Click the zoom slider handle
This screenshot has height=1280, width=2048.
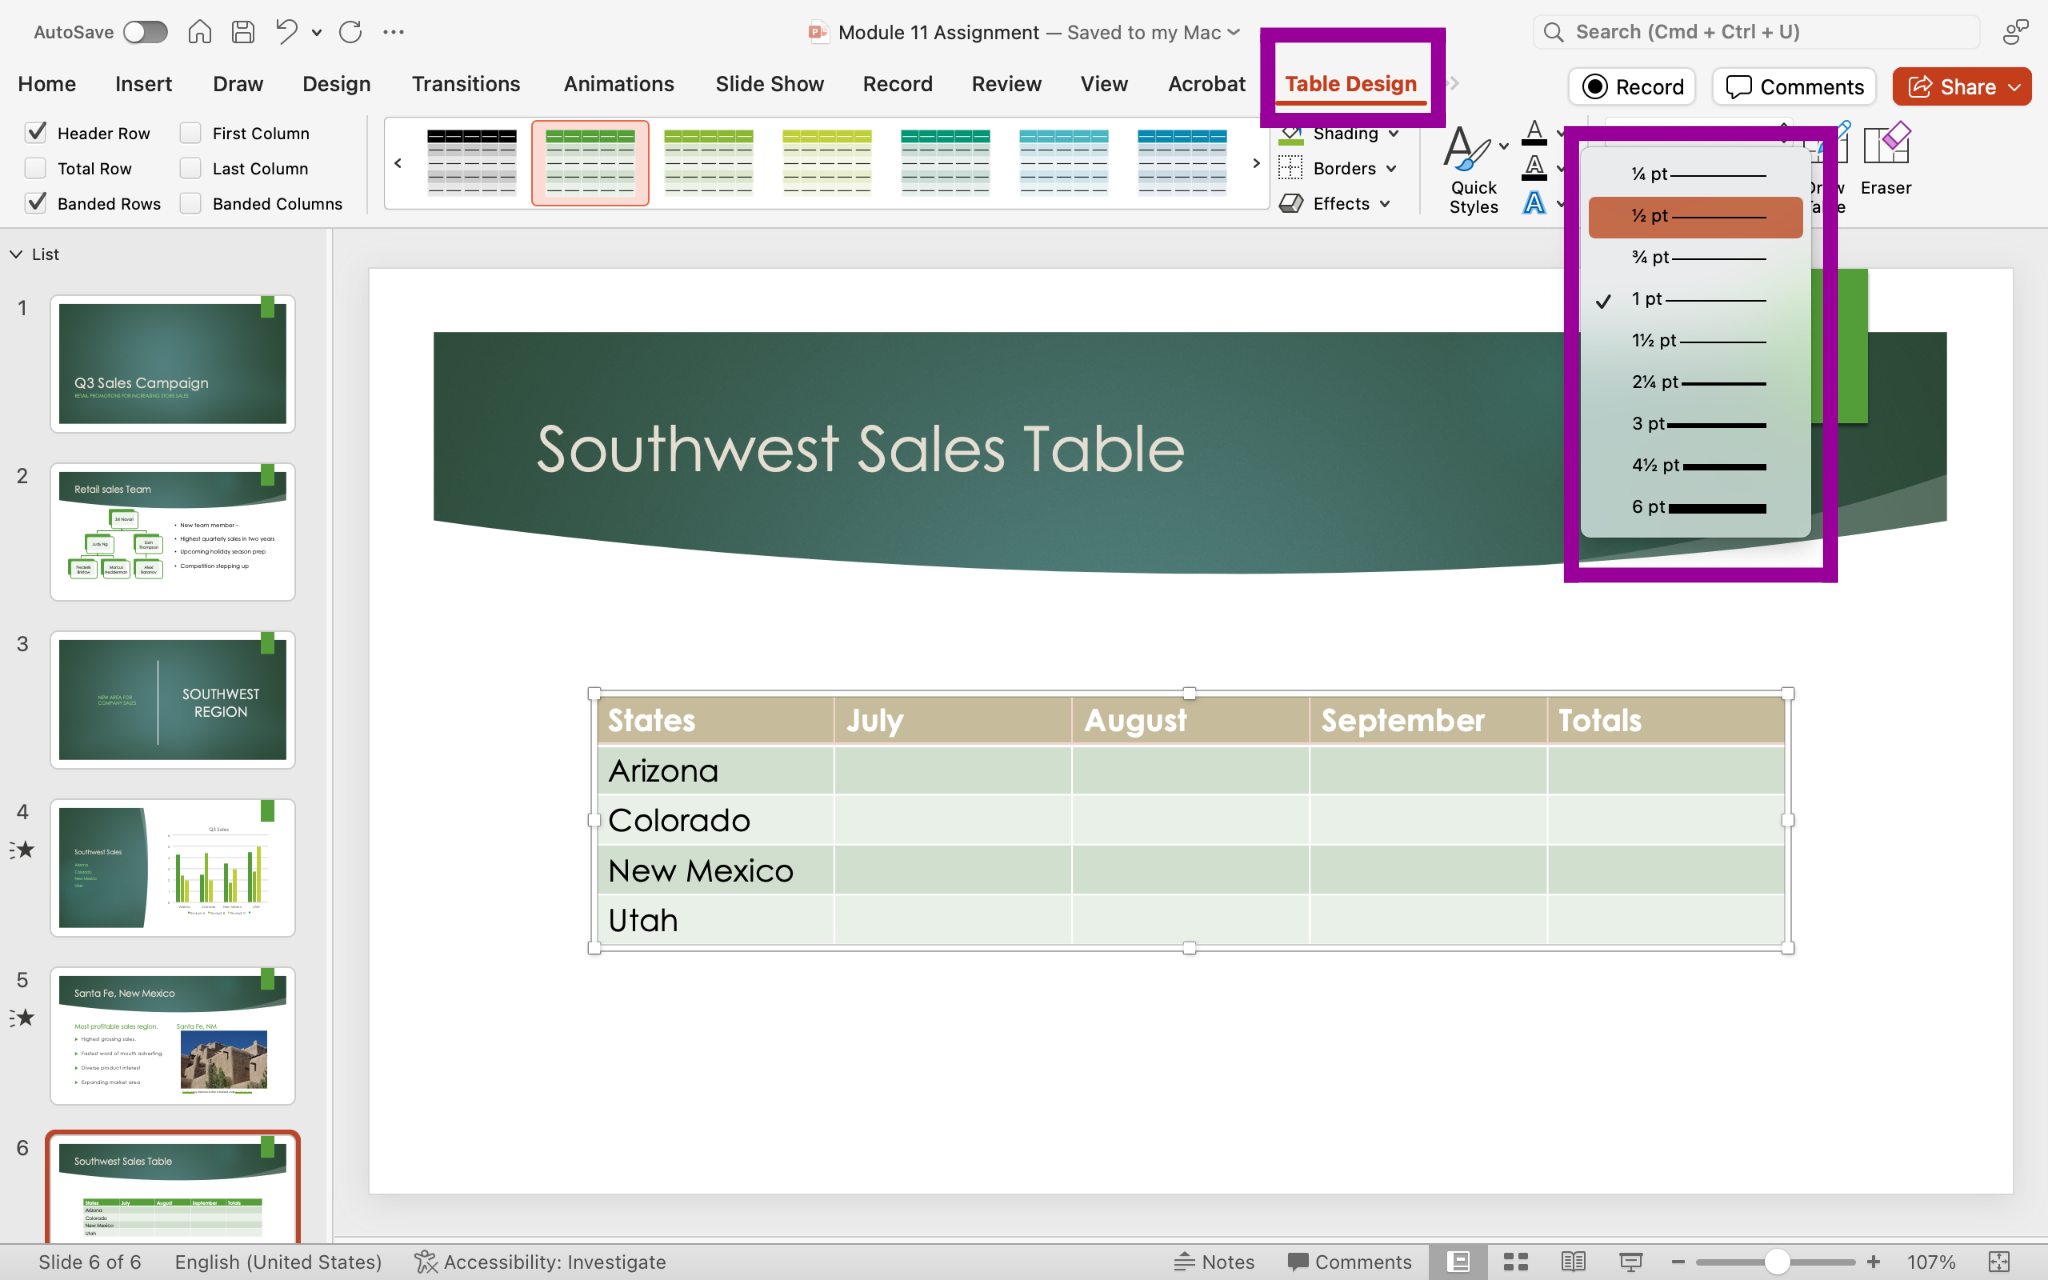point(1777,1262)
